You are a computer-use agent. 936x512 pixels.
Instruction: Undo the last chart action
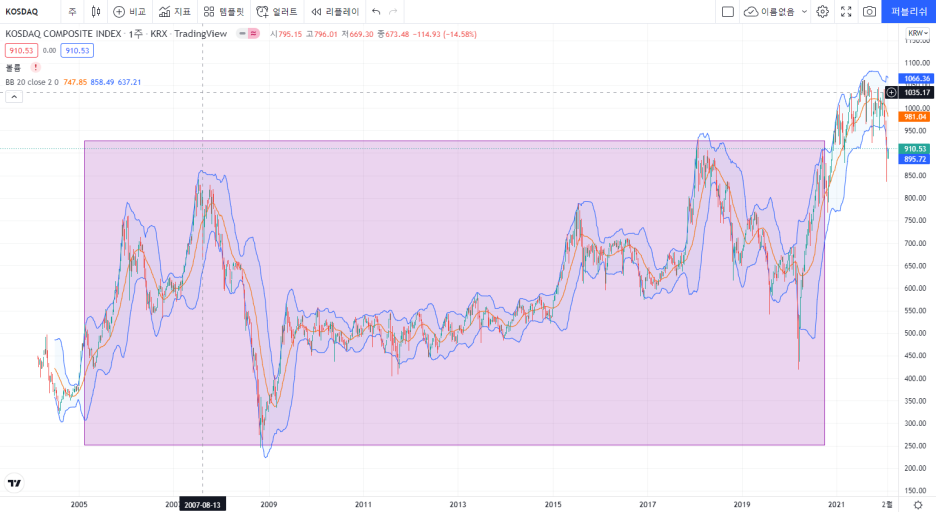[x=375, y=11]
